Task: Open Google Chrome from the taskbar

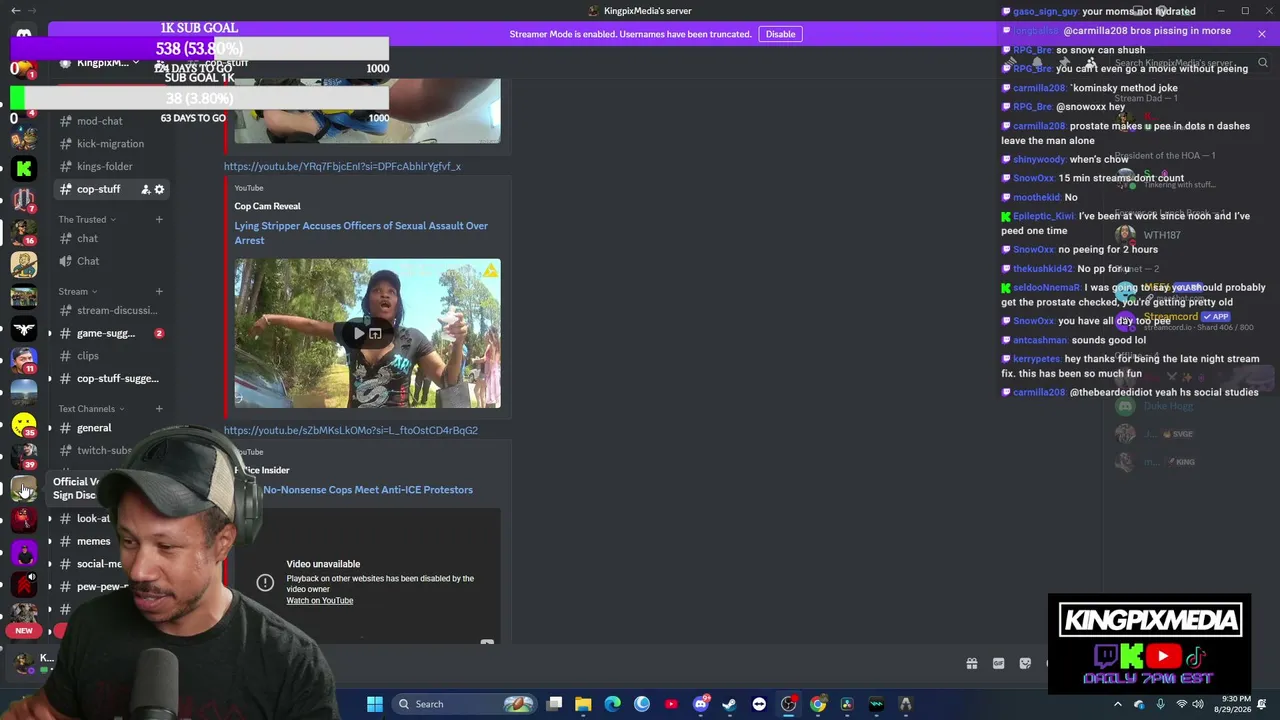Action: coord(818,704)
